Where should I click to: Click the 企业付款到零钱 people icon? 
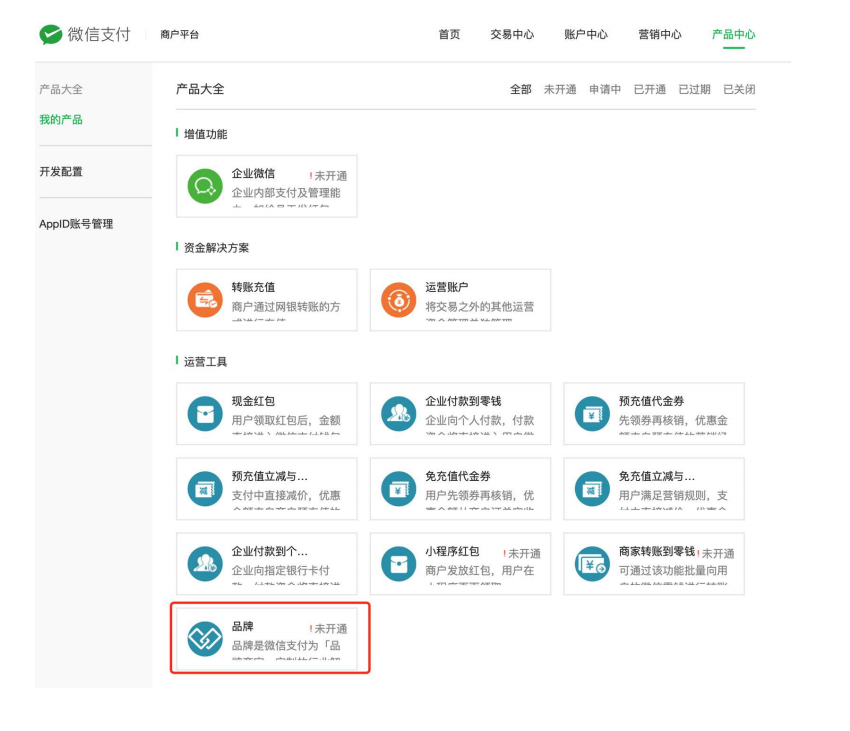398,414
